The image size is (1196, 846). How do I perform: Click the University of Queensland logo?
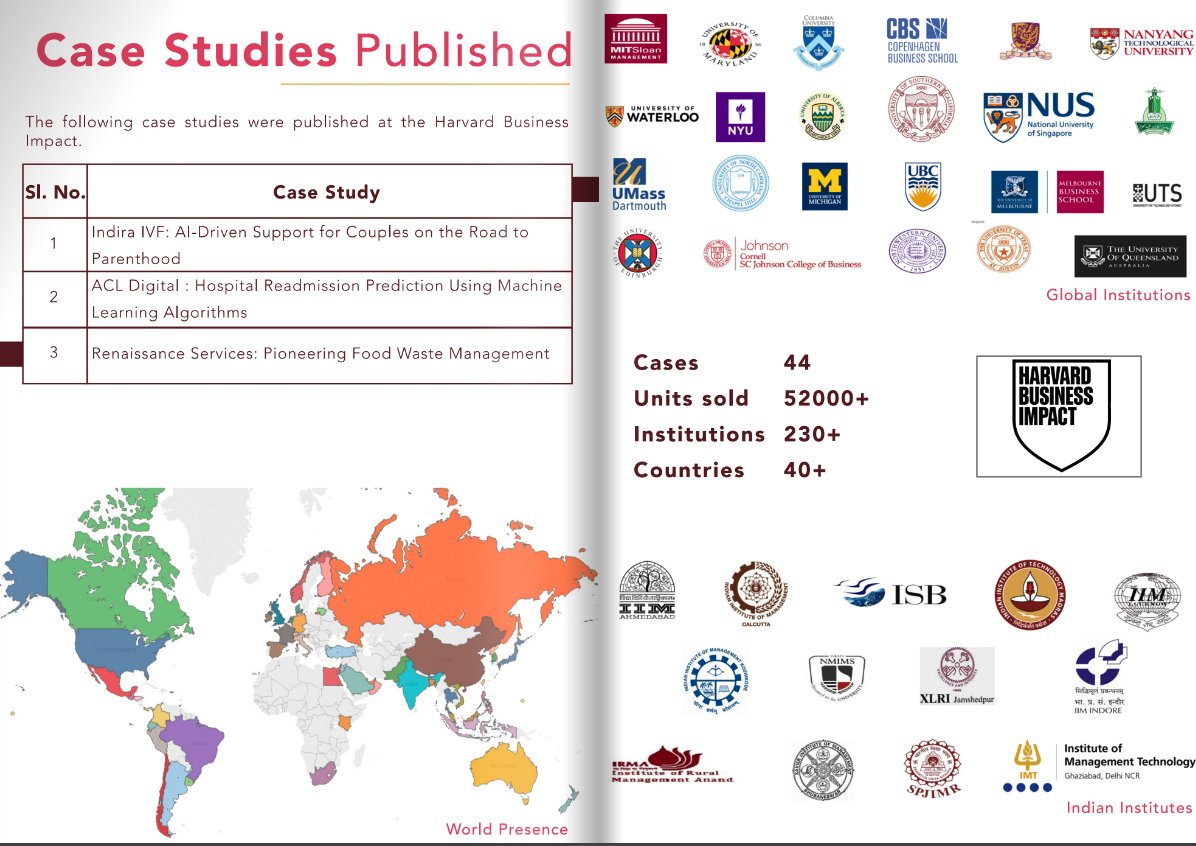point(1132,256)
